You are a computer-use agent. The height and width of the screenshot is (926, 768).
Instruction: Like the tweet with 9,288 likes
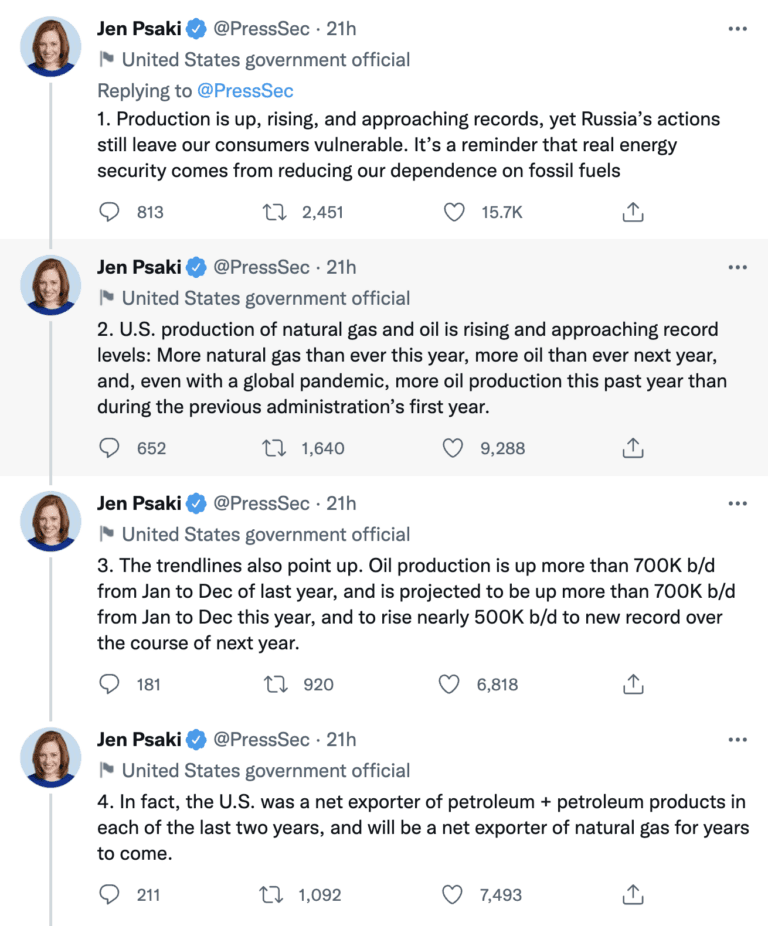point(453,449)
